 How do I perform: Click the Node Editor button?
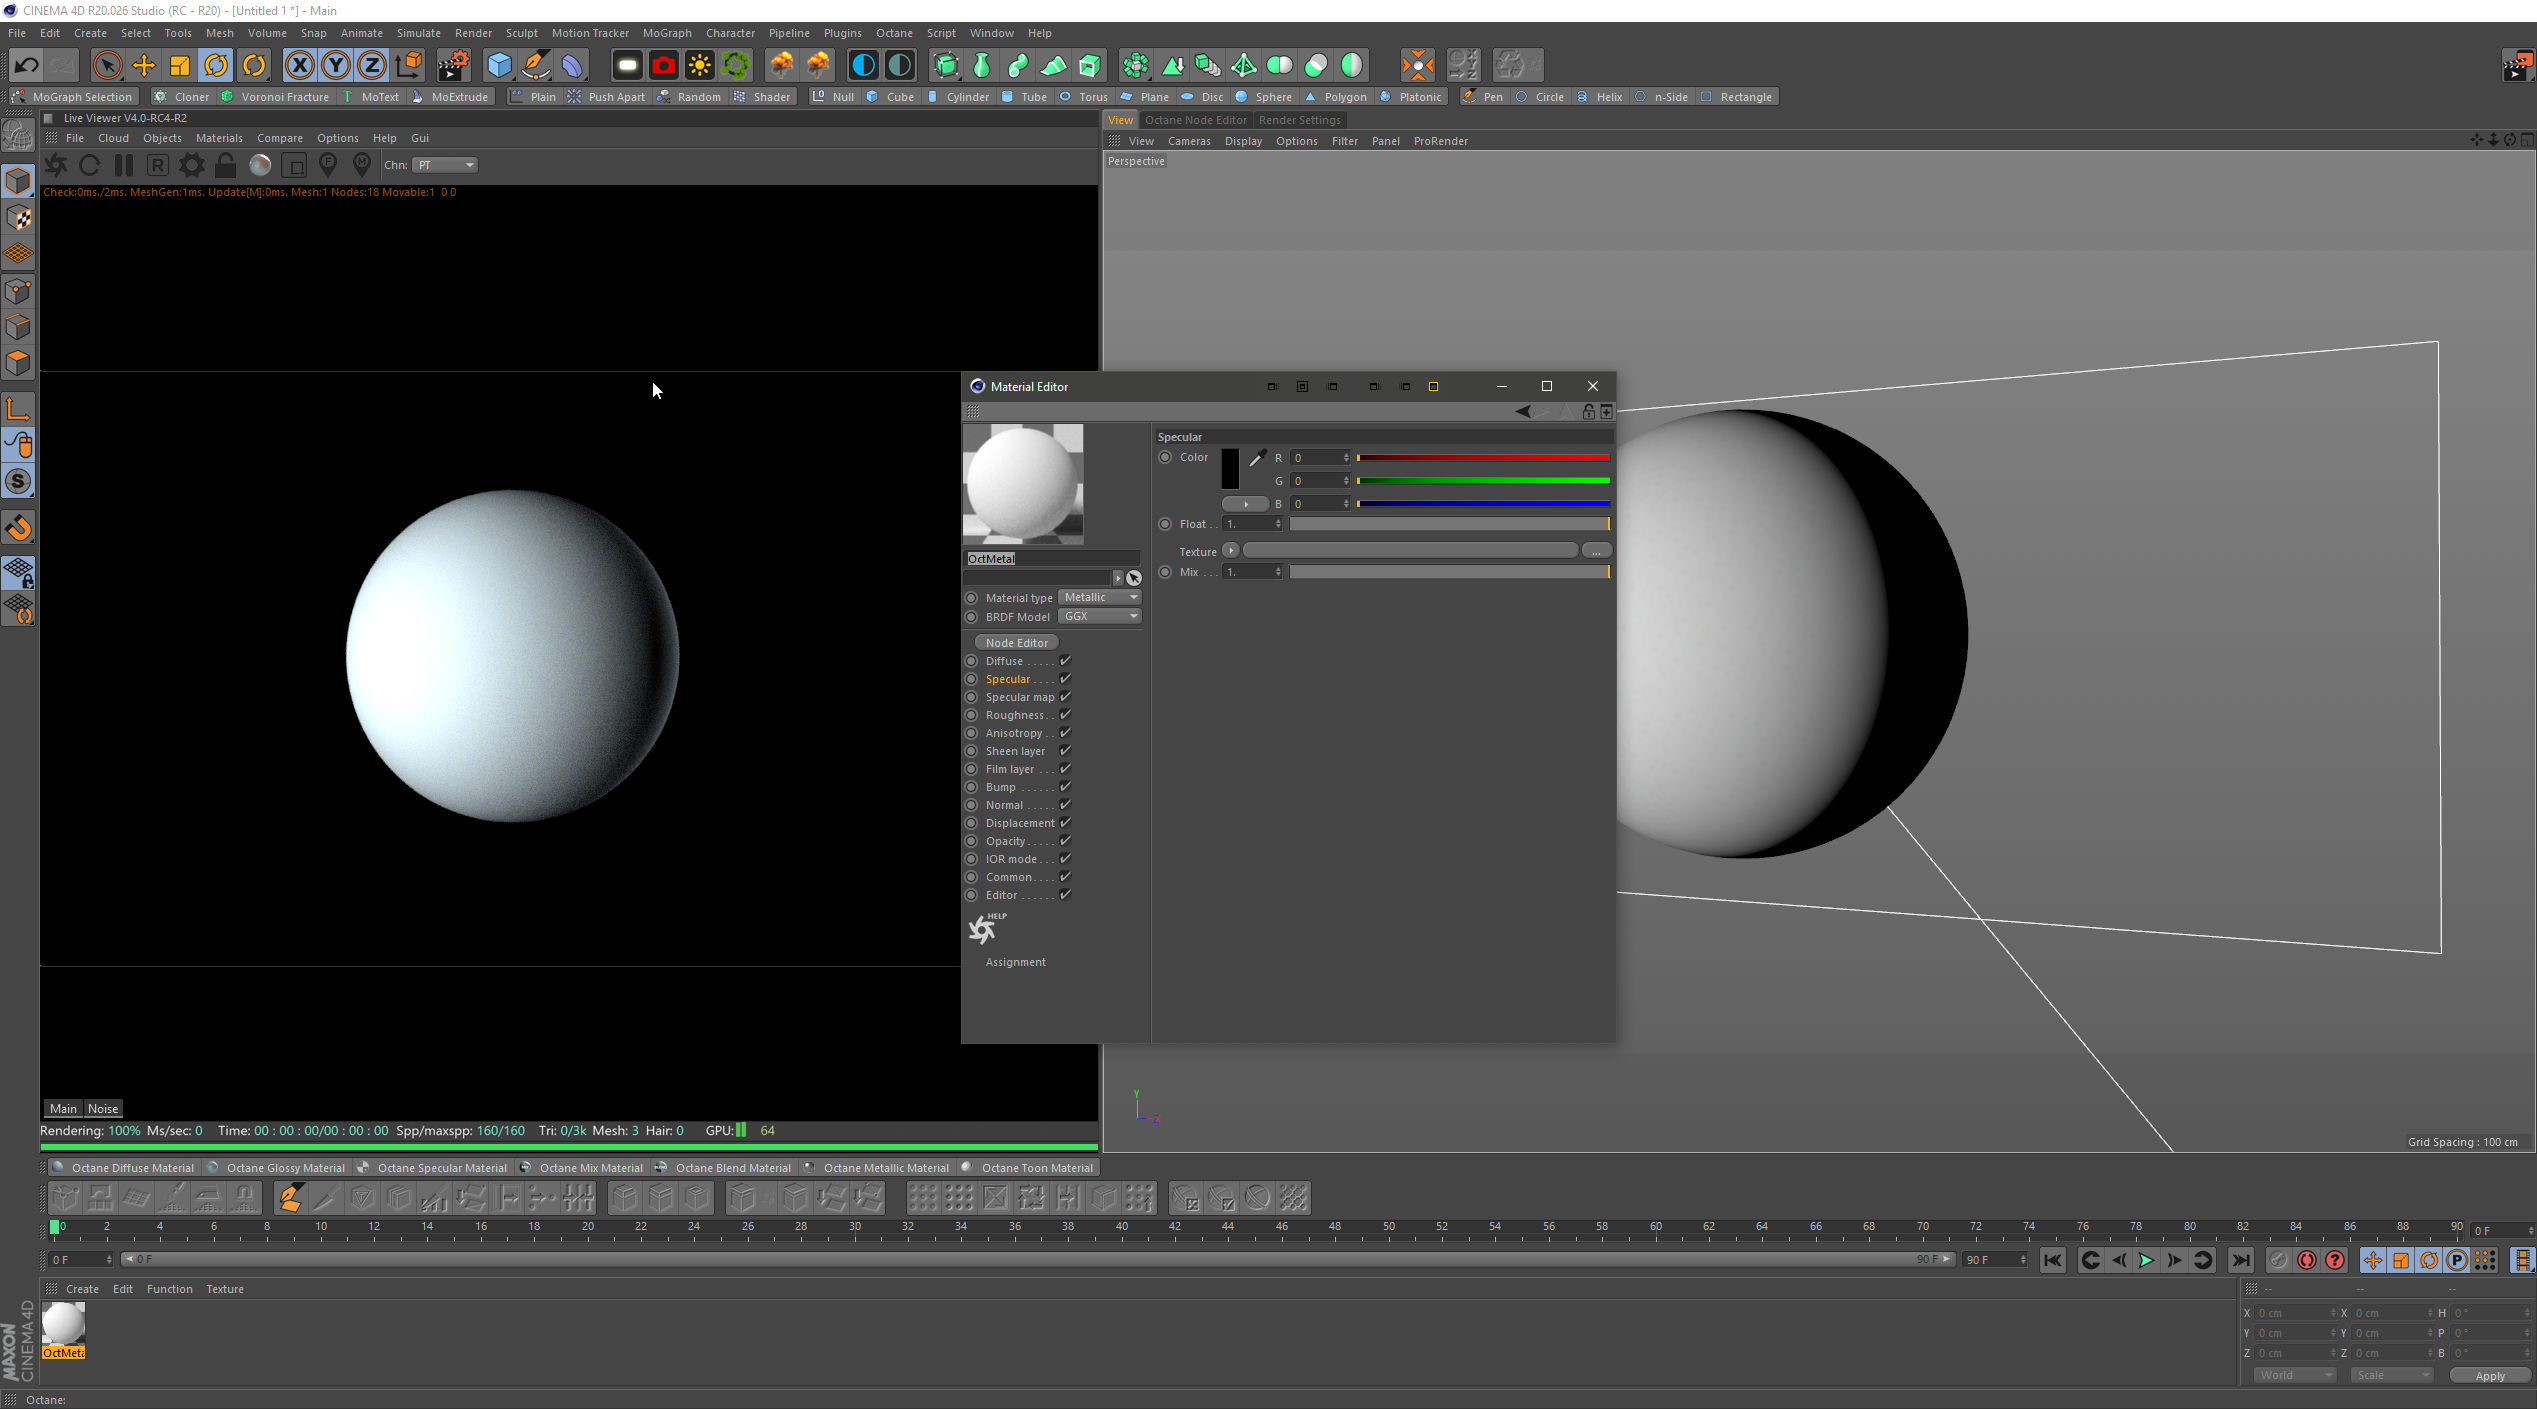1016,643
